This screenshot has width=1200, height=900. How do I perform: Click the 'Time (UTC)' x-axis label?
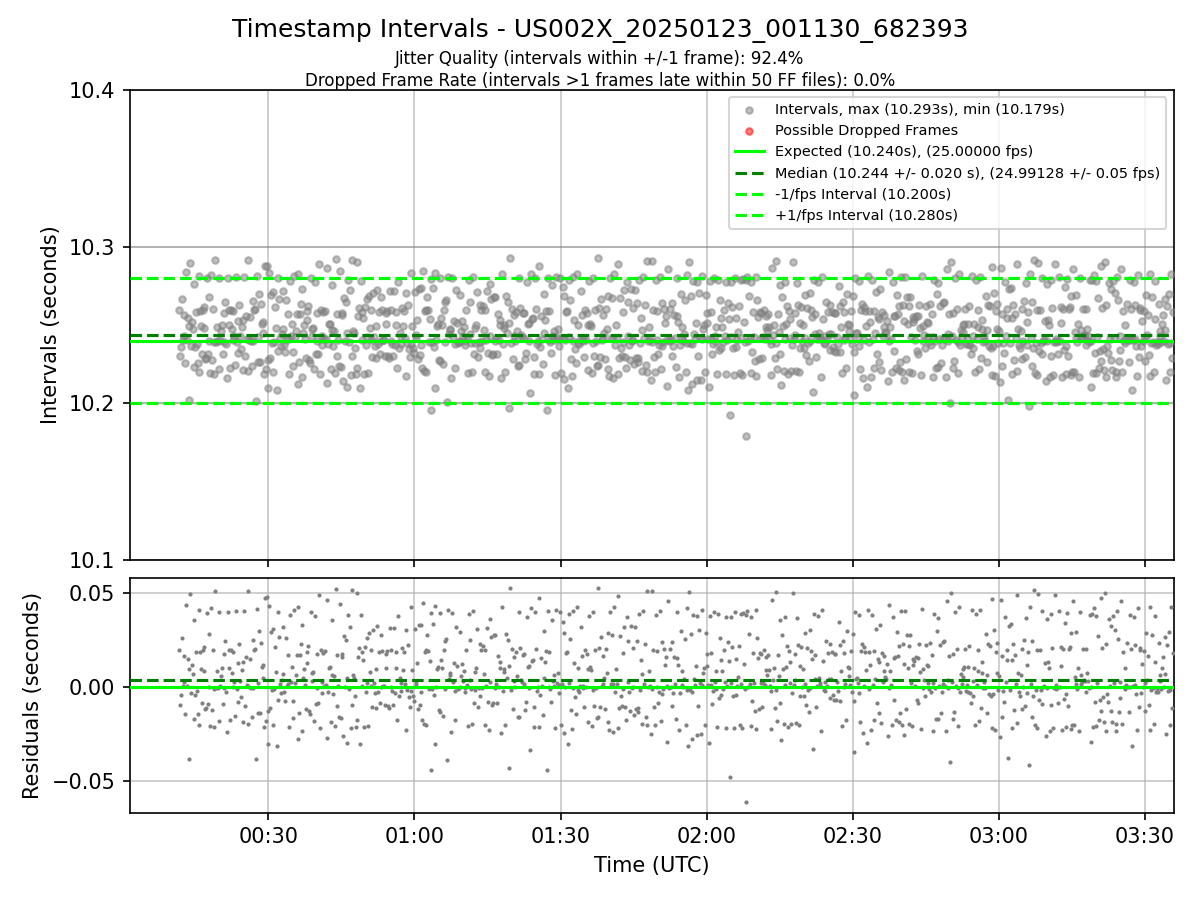click(651, 865)
